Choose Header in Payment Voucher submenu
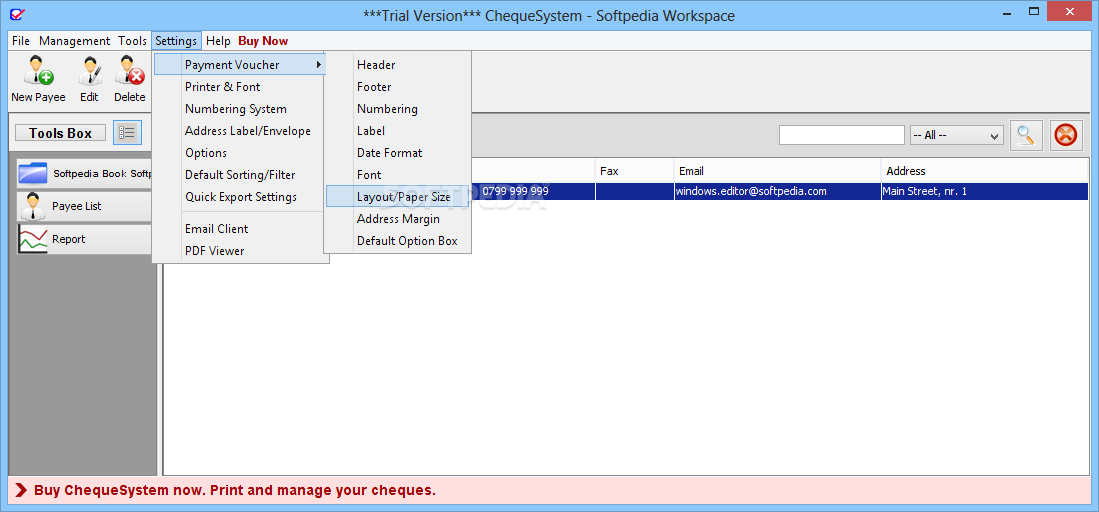The image size is (1099, 512). 397,65
